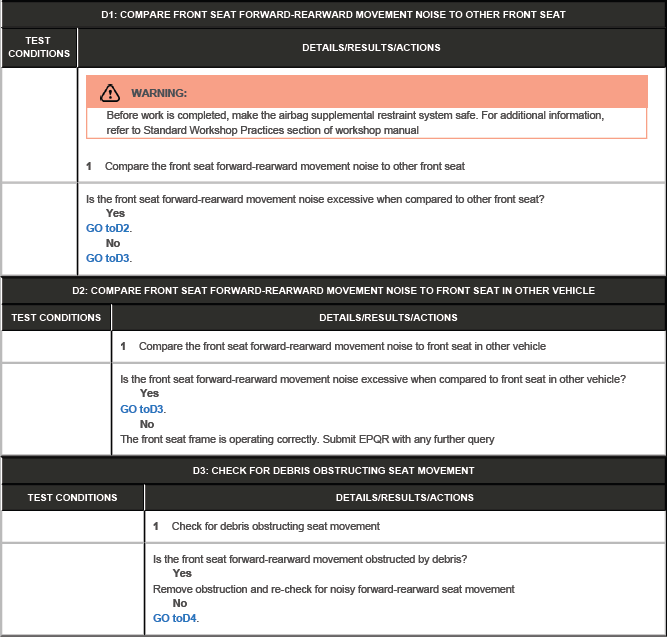The width and height of the screenshot is (669, 638).
Task: Click the Submit EPQR instruction text
Action: tap(307, 439)
